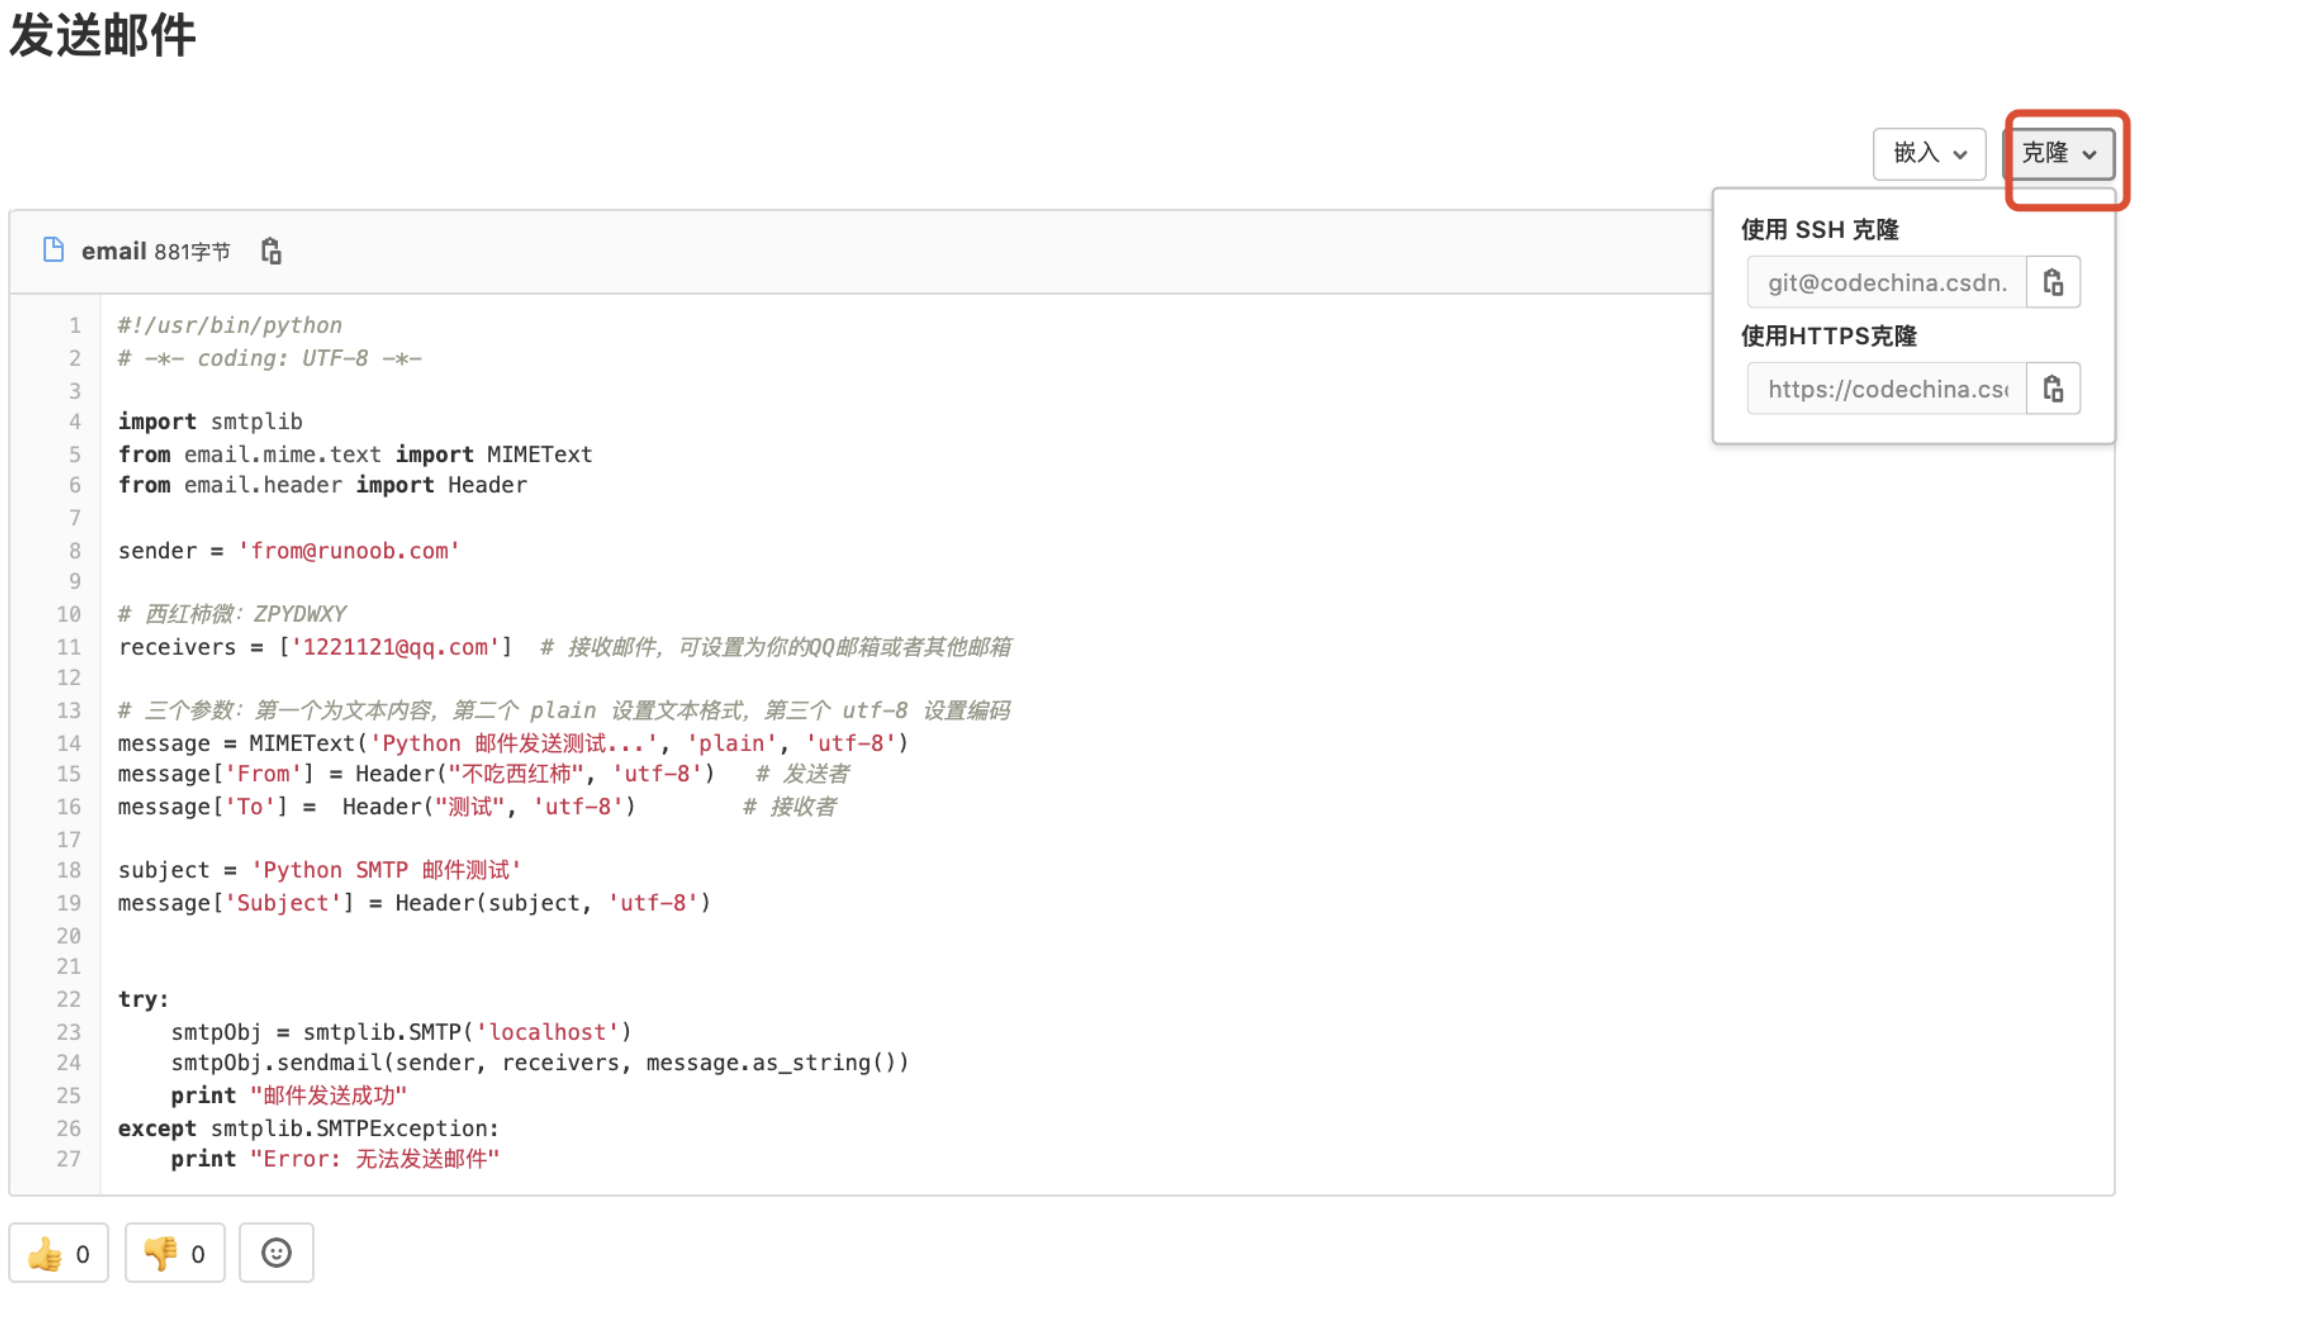
Task: Open the emoji reaction picker
Action: [x=276, y=1253]
